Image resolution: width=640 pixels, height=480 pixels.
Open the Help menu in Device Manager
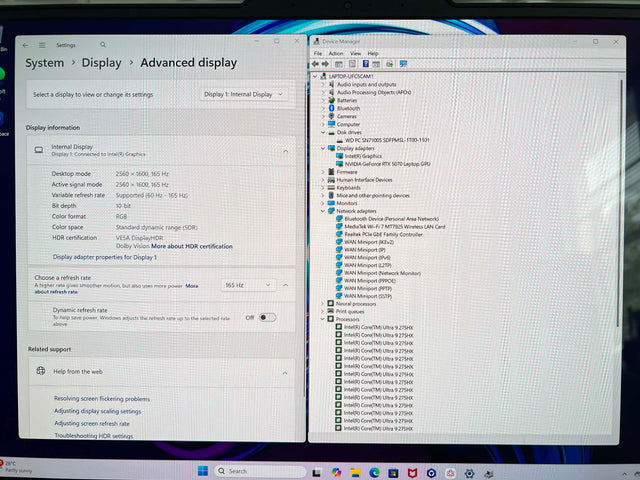click(x=373, y=53)
